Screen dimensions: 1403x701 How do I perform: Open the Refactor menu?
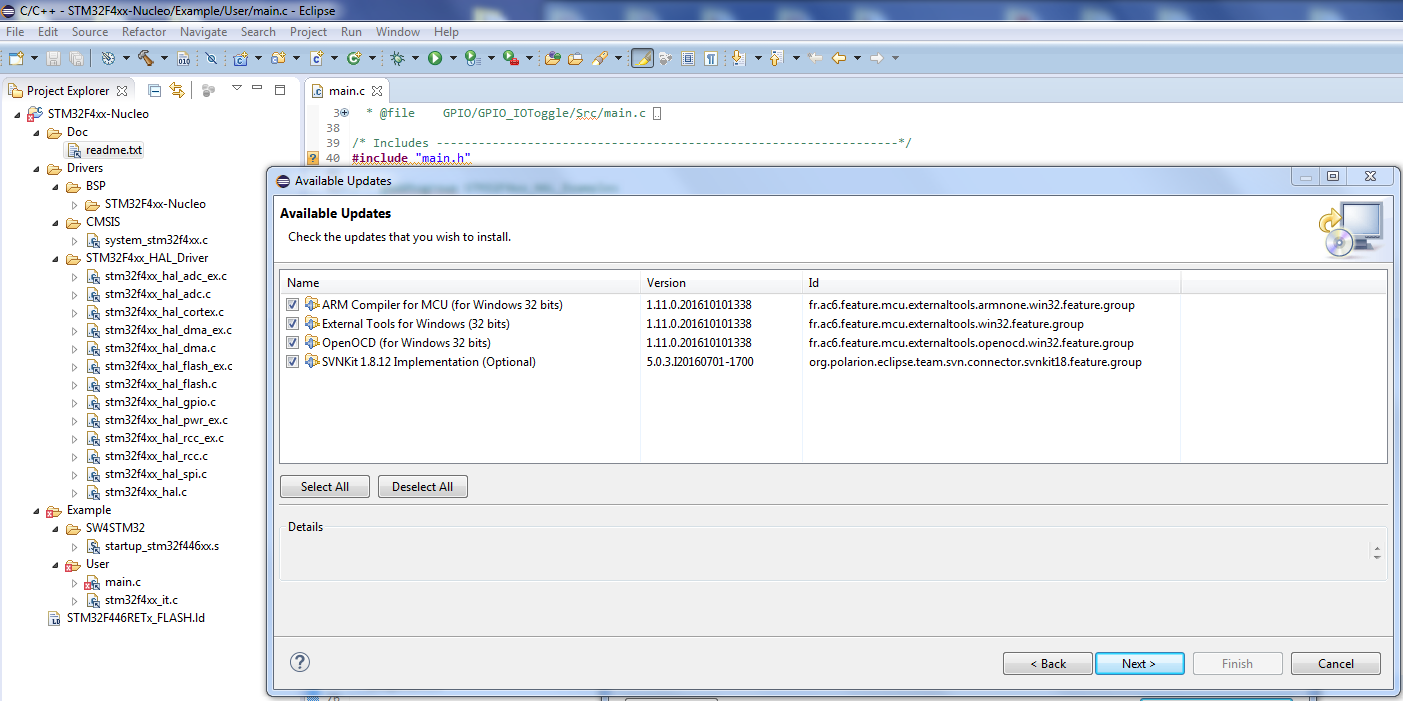coord(144,32)
